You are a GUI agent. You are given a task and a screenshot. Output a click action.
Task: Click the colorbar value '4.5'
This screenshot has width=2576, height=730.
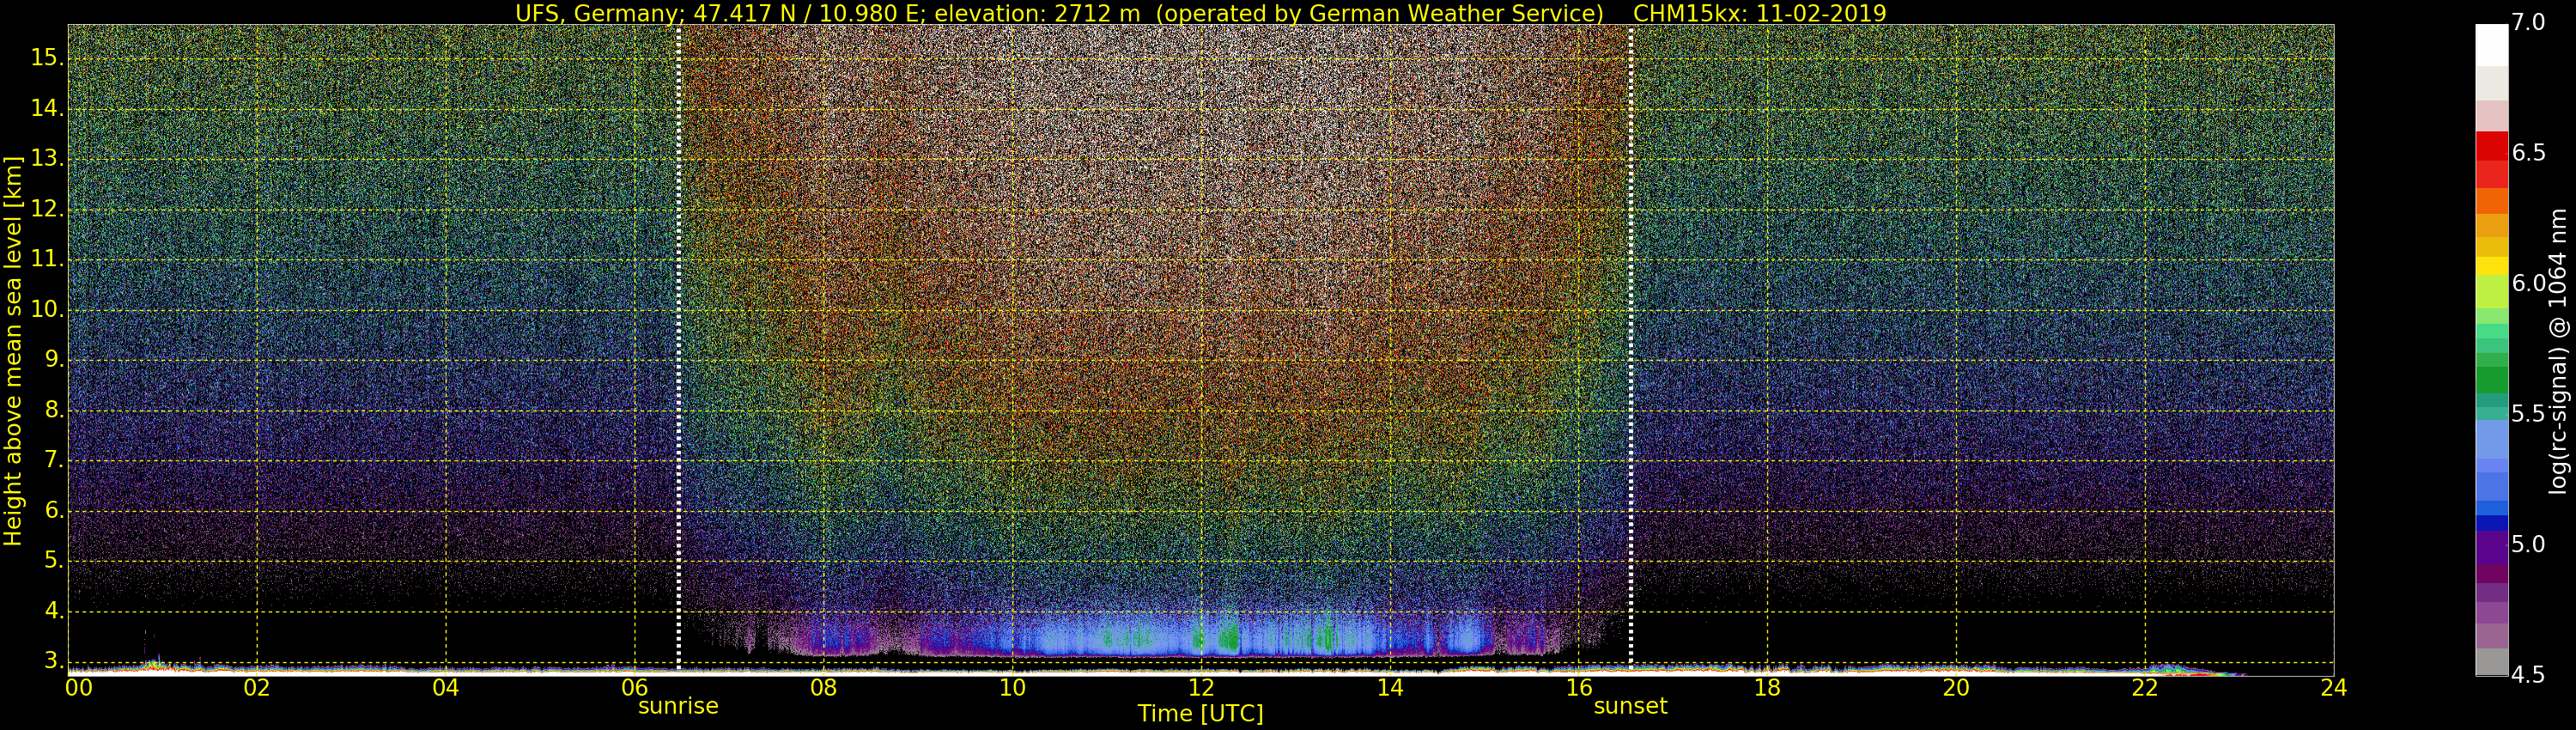(2528, 675)
